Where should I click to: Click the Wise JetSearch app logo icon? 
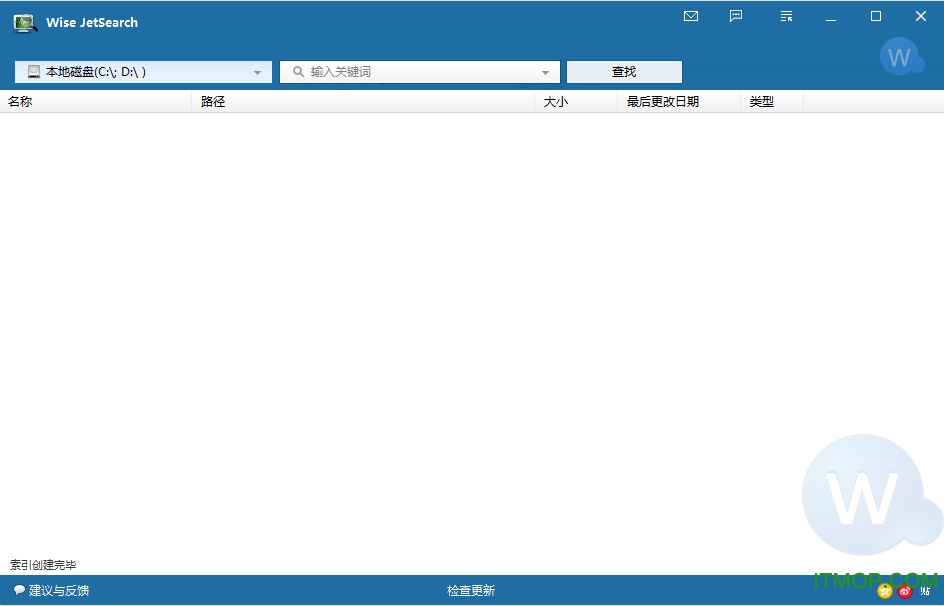click(x=25, y=22)
